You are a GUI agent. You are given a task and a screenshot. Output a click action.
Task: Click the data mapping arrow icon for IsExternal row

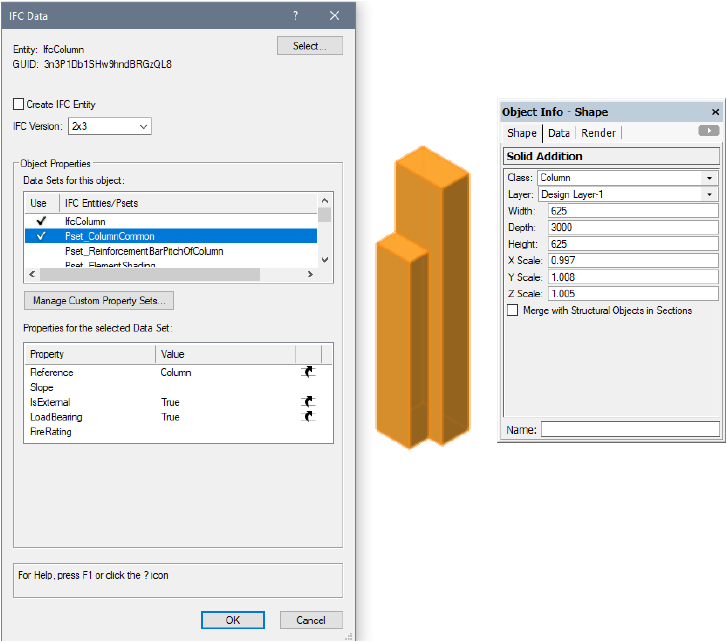click(x=308, y=401)
